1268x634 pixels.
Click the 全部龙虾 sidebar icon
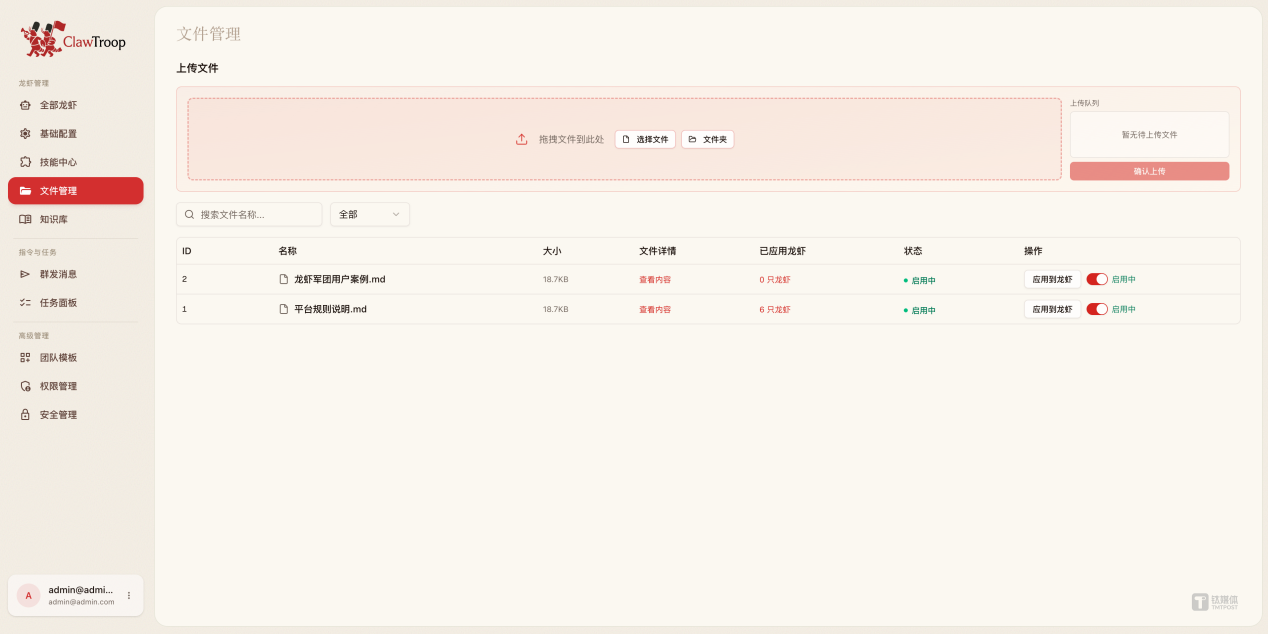click(25, 105)
